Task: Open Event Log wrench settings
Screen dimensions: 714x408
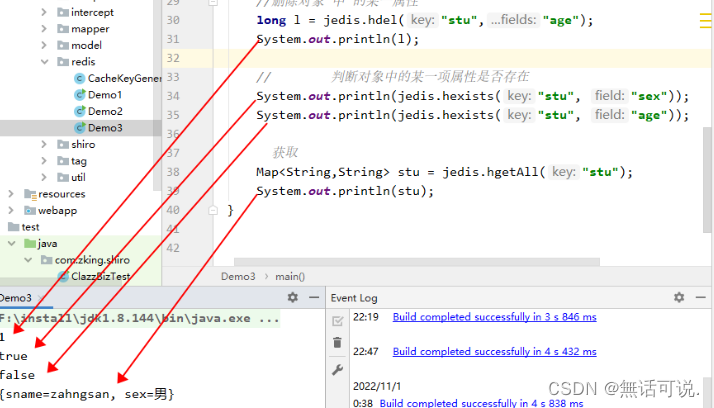Action: click(x=337, y=370)
